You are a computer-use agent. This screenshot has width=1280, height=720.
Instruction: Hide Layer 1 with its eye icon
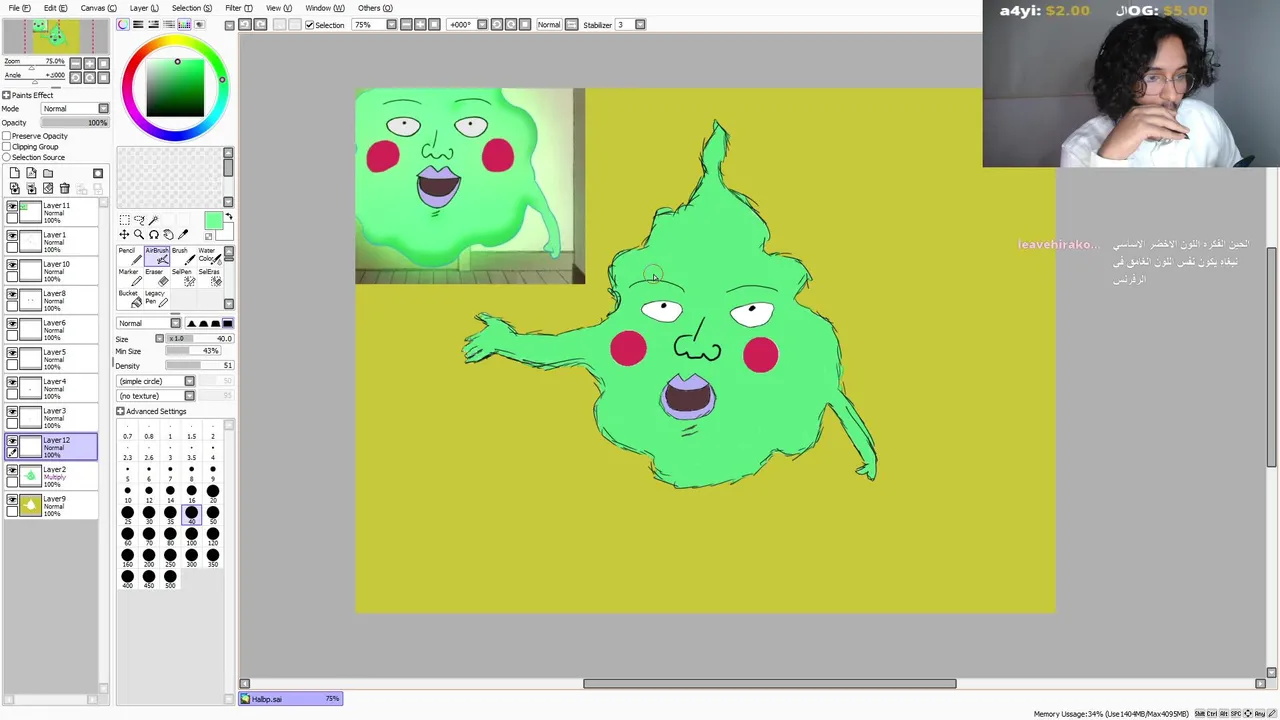click(12, 235)
